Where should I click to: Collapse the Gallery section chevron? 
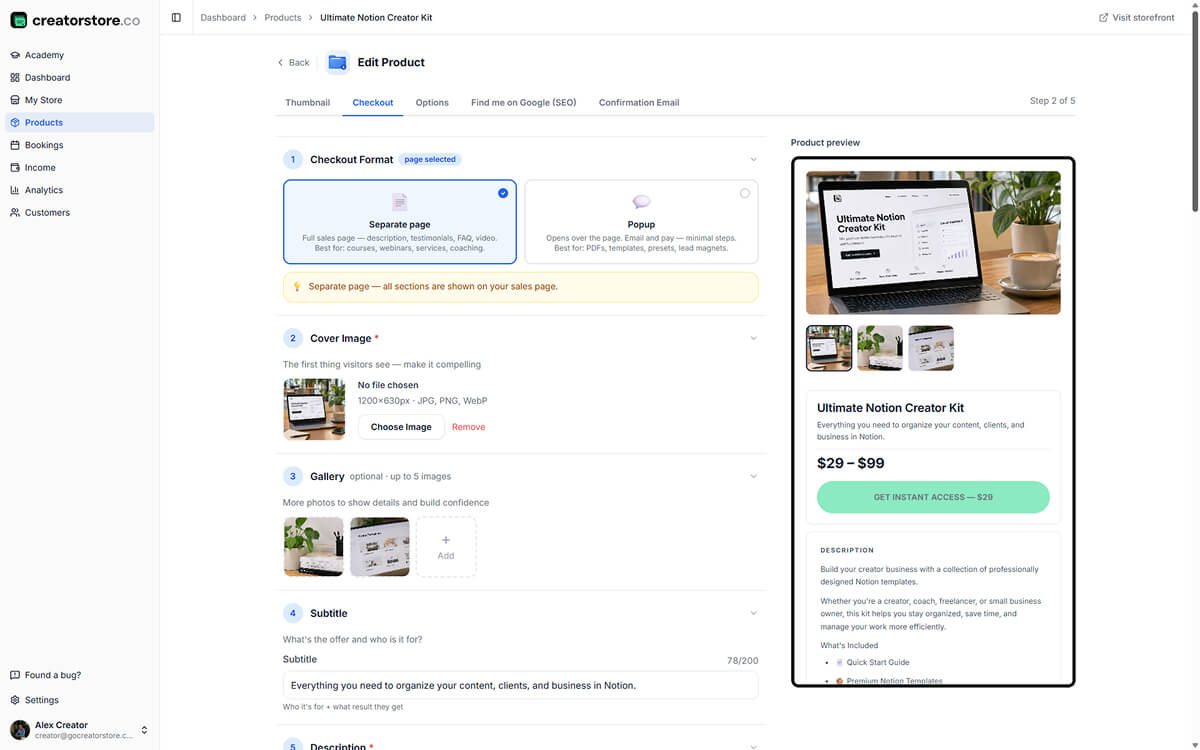(753, 476)
